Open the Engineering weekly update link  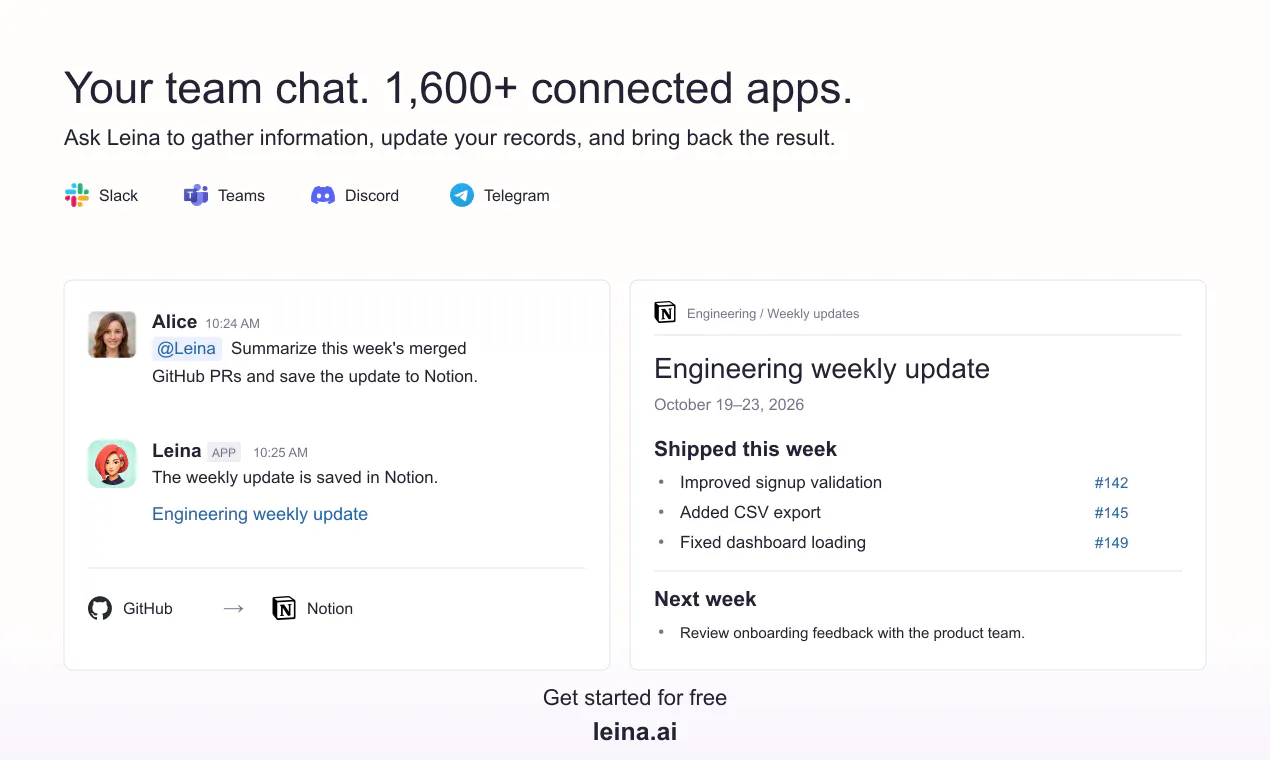260,514
